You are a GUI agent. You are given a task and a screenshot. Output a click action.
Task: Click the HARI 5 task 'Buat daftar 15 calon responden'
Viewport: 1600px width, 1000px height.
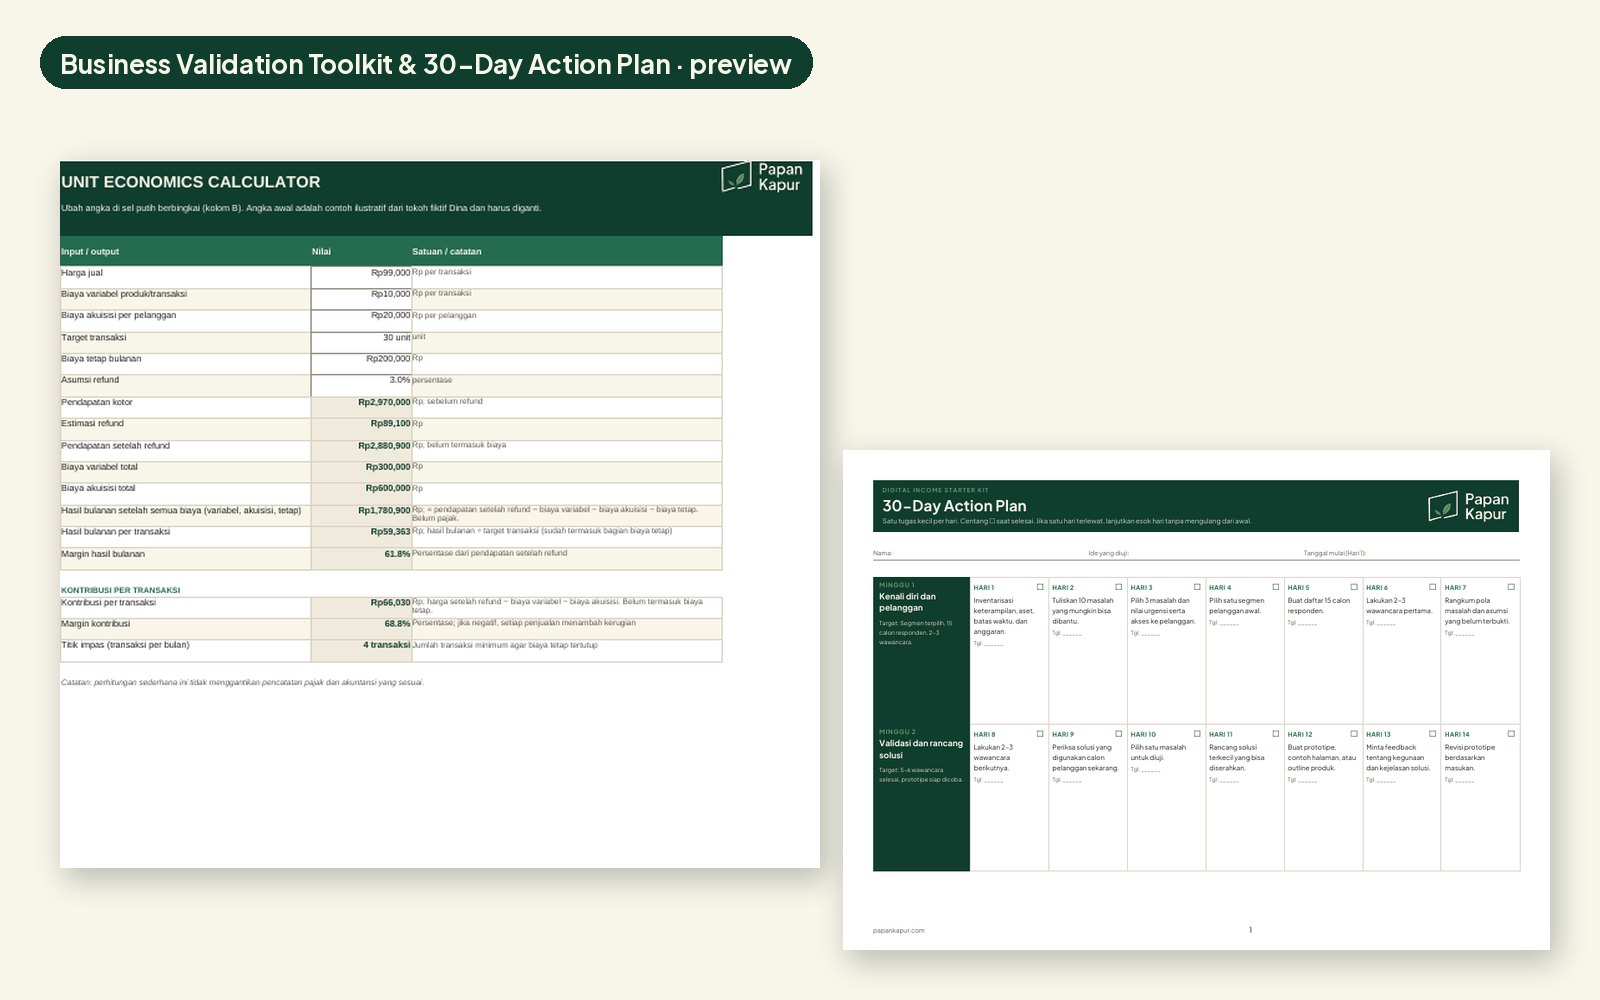[1319, 606]
